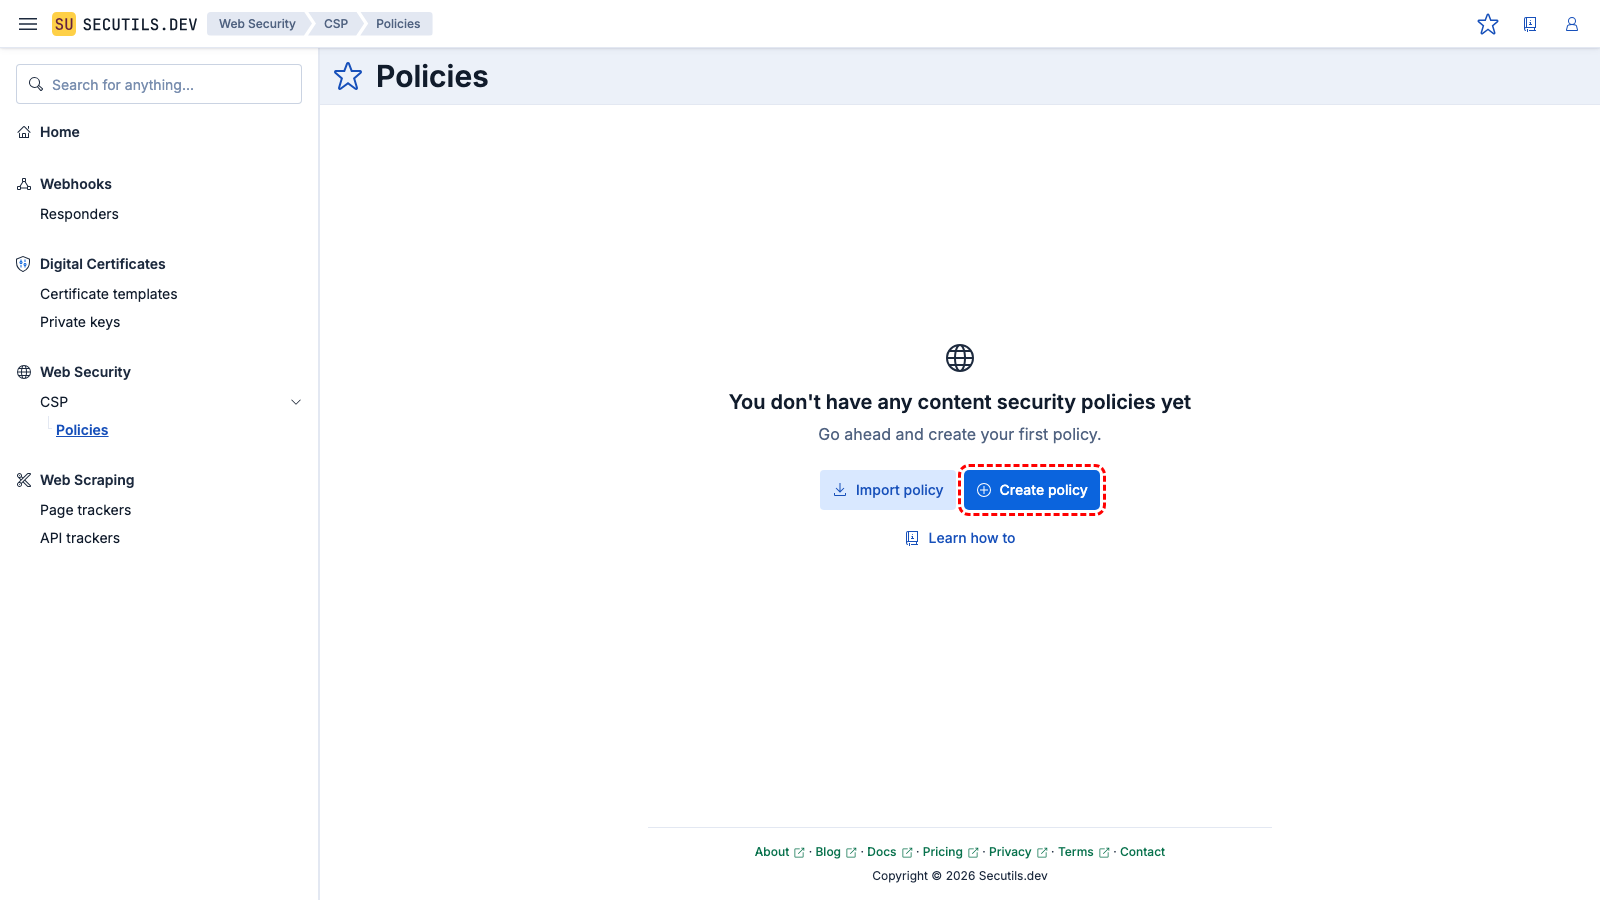Open Responders under Webhooks

(79, 214)
